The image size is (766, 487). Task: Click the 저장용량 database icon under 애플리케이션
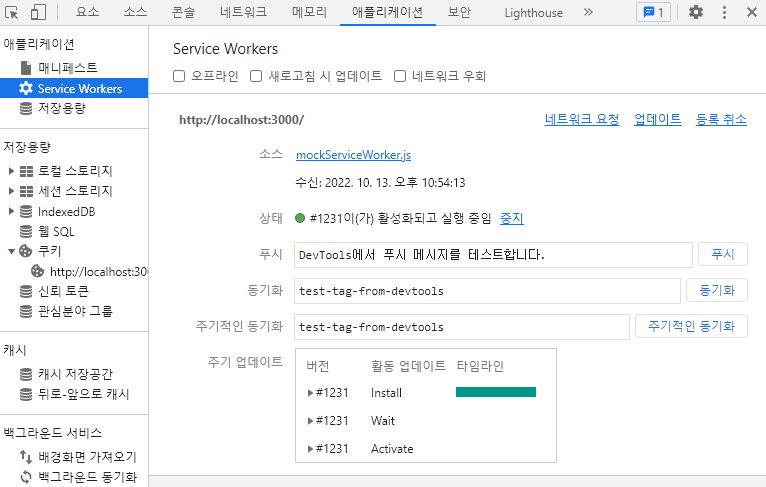point(26,108)
